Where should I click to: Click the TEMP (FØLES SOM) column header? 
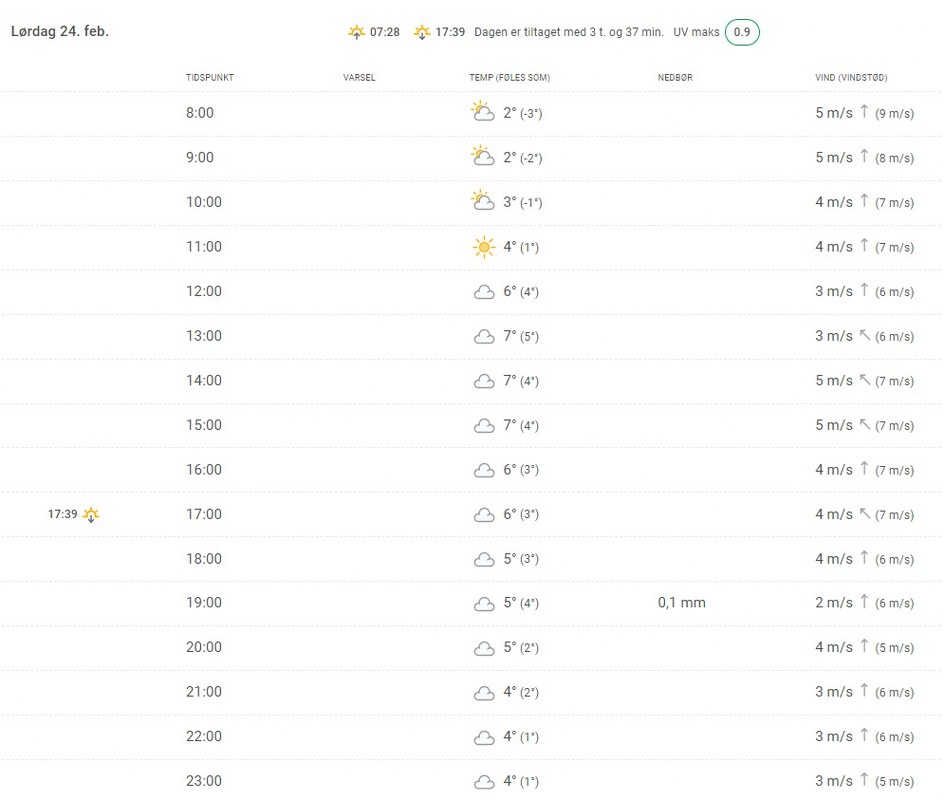(x=509, y=78)
